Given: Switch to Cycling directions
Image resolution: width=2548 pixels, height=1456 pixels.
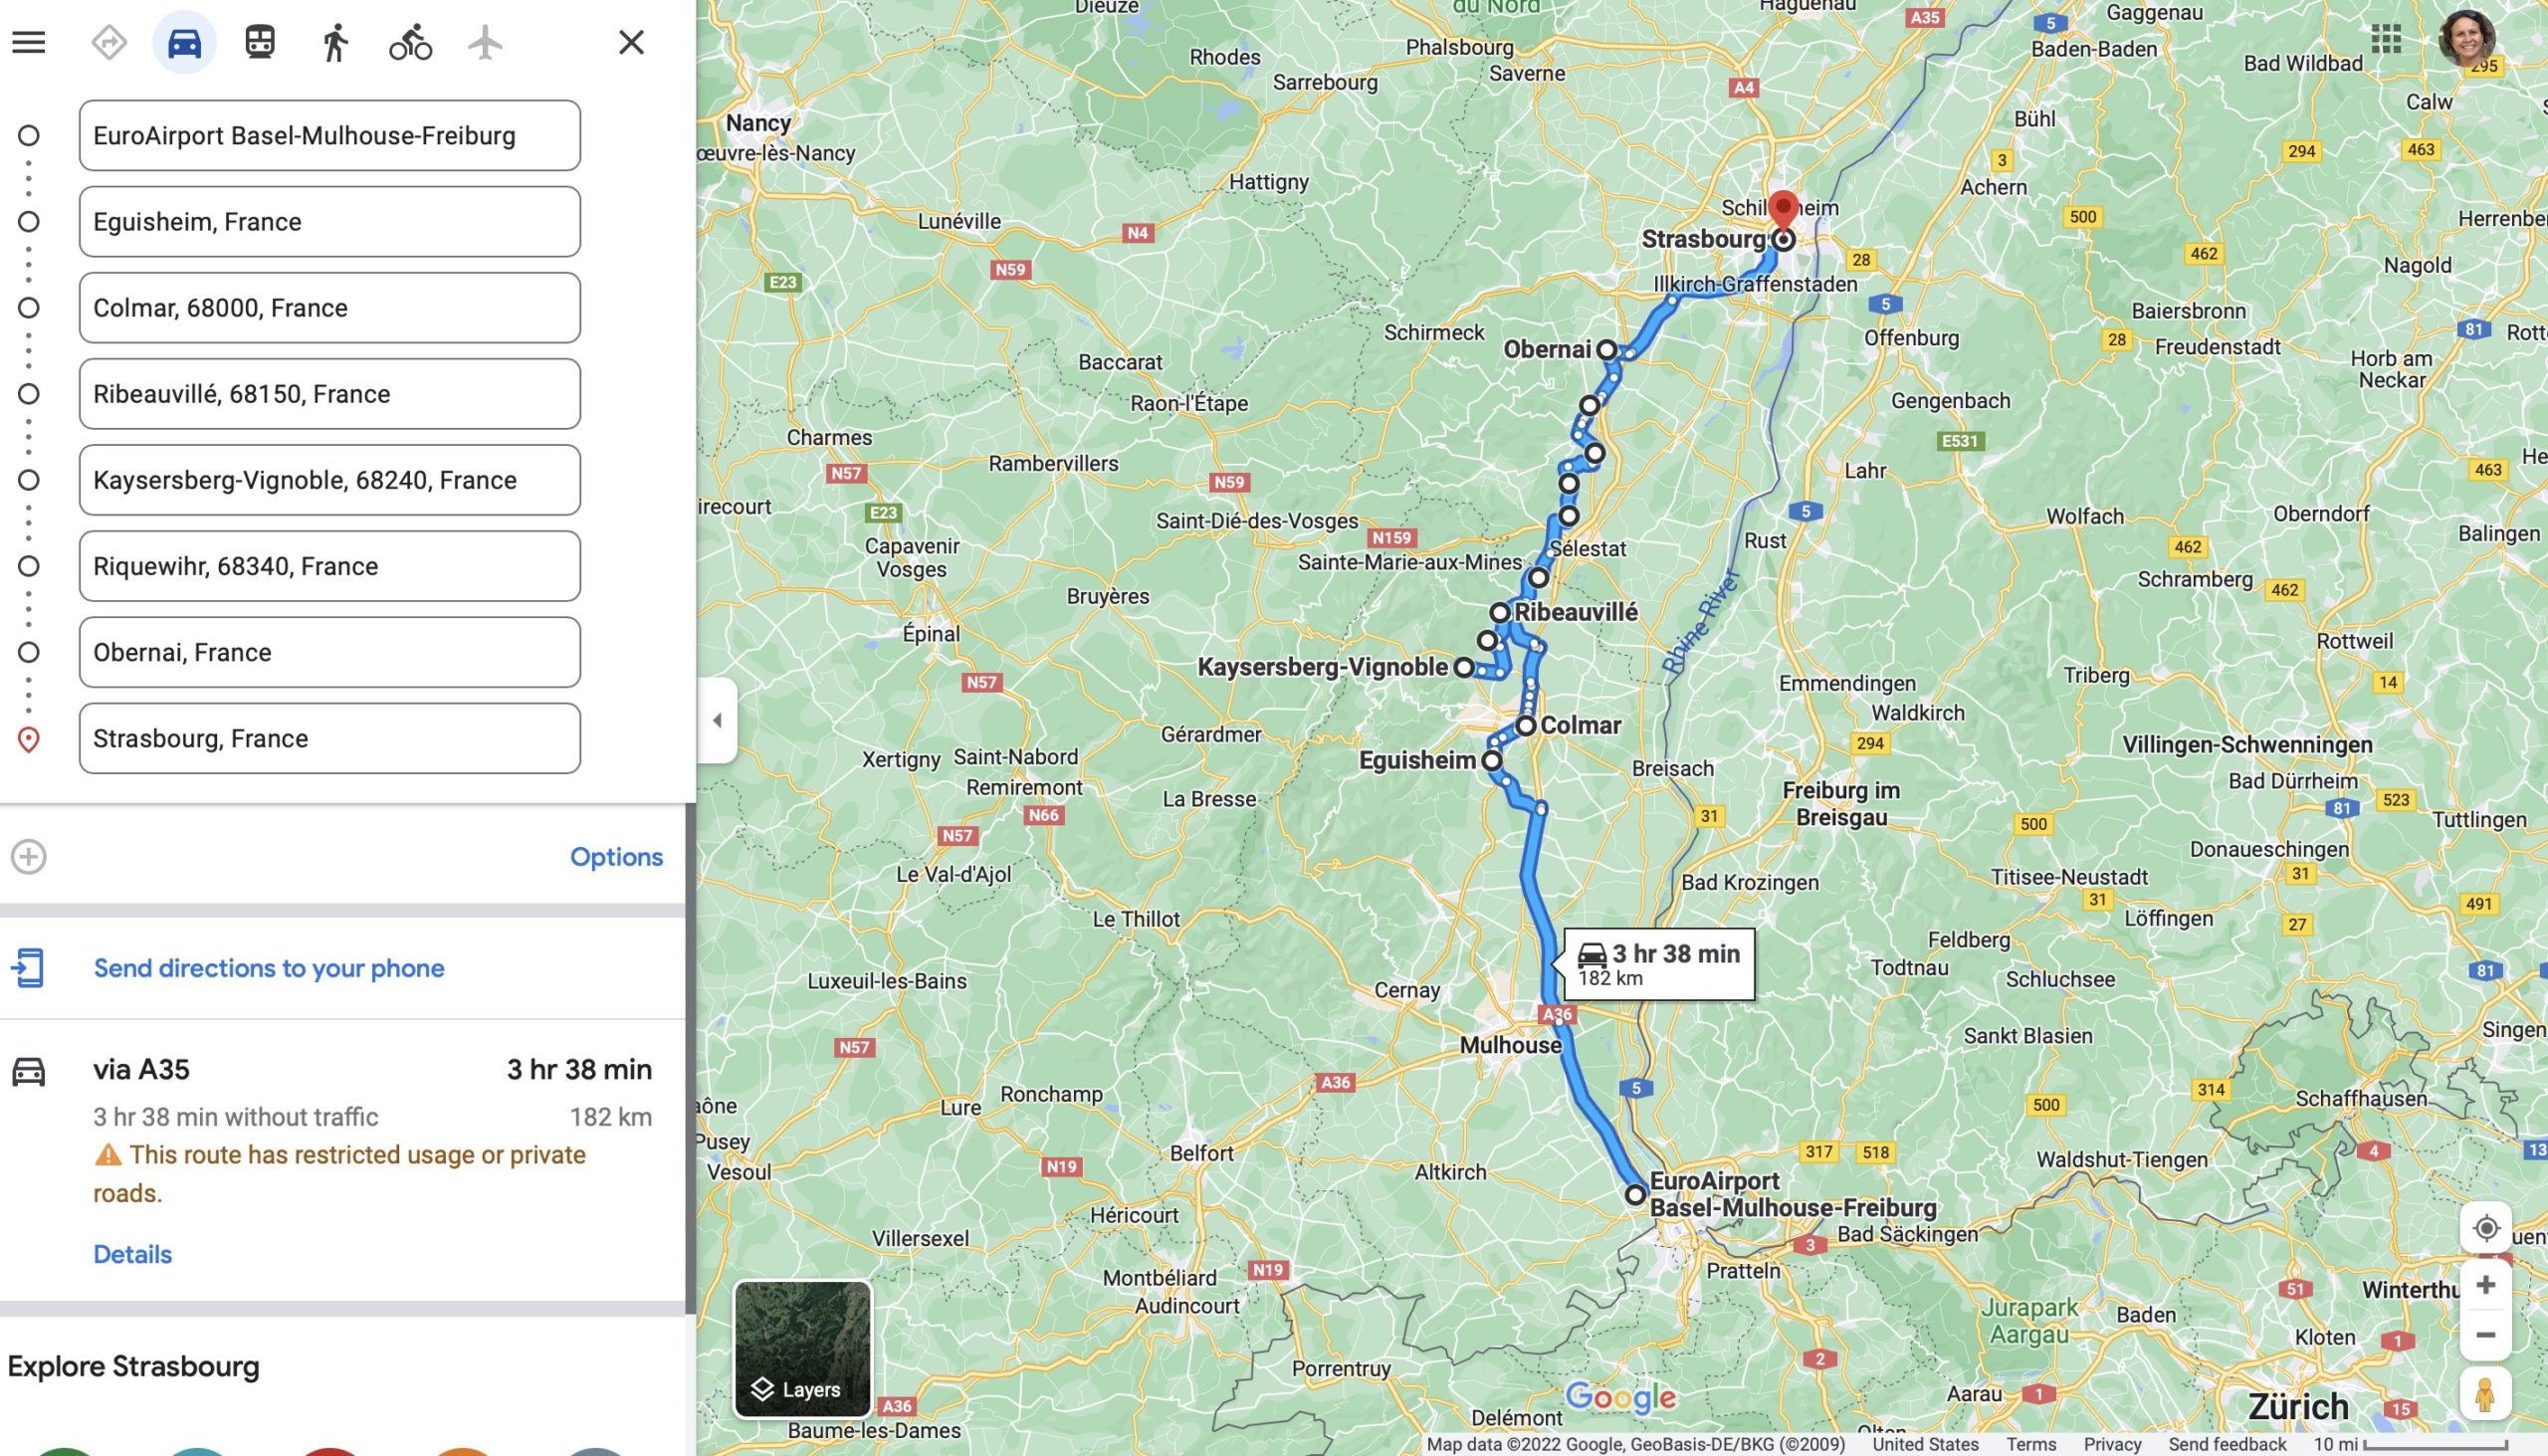Looking at the screenshot, I should [410, 42].
